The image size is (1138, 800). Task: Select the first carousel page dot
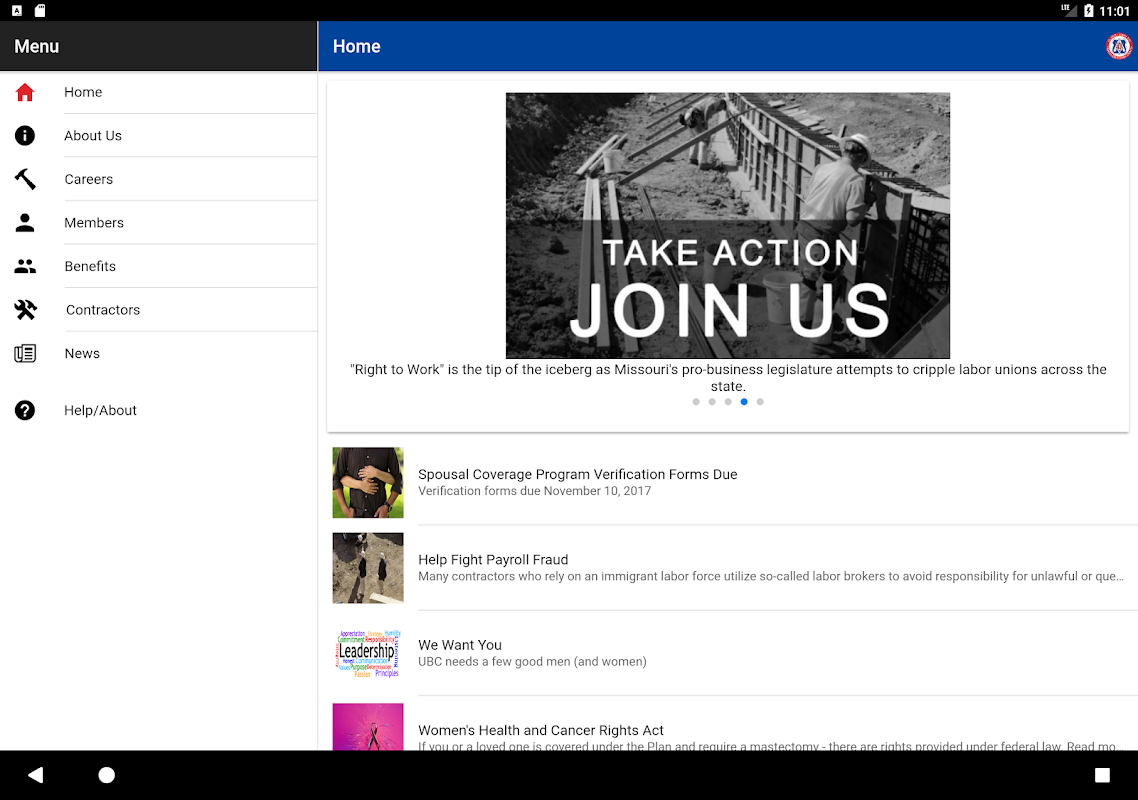coord(696,402)
